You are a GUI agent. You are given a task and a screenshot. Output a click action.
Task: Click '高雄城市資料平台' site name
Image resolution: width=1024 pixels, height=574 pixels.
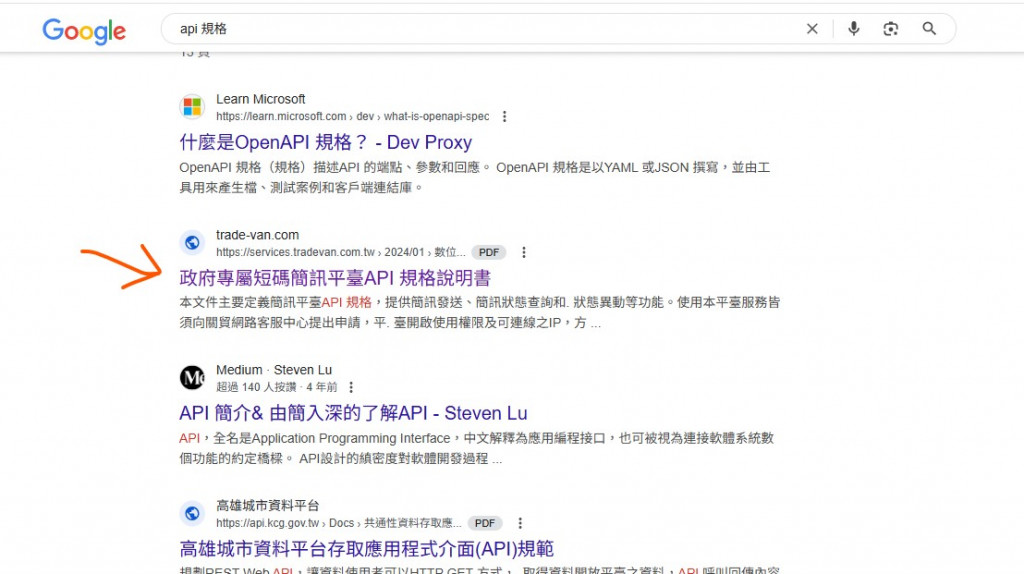[x=268, y=505]
